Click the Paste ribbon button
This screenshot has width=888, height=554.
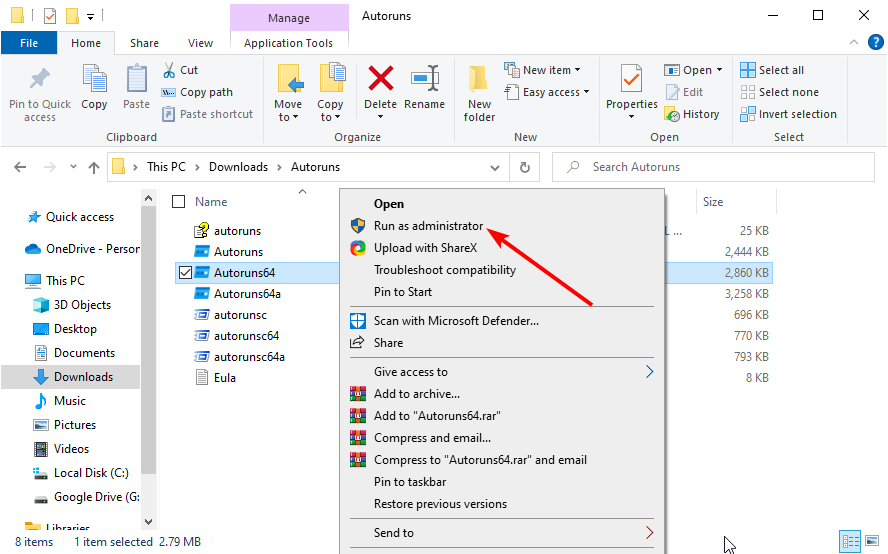[136, 87]
